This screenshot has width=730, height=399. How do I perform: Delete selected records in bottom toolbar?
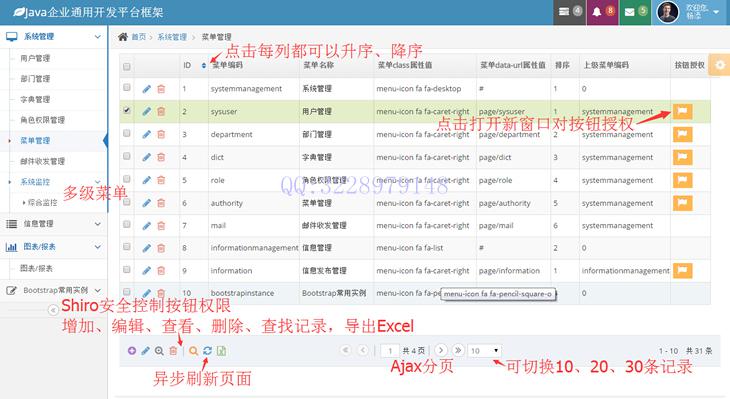tap(173, 351)
